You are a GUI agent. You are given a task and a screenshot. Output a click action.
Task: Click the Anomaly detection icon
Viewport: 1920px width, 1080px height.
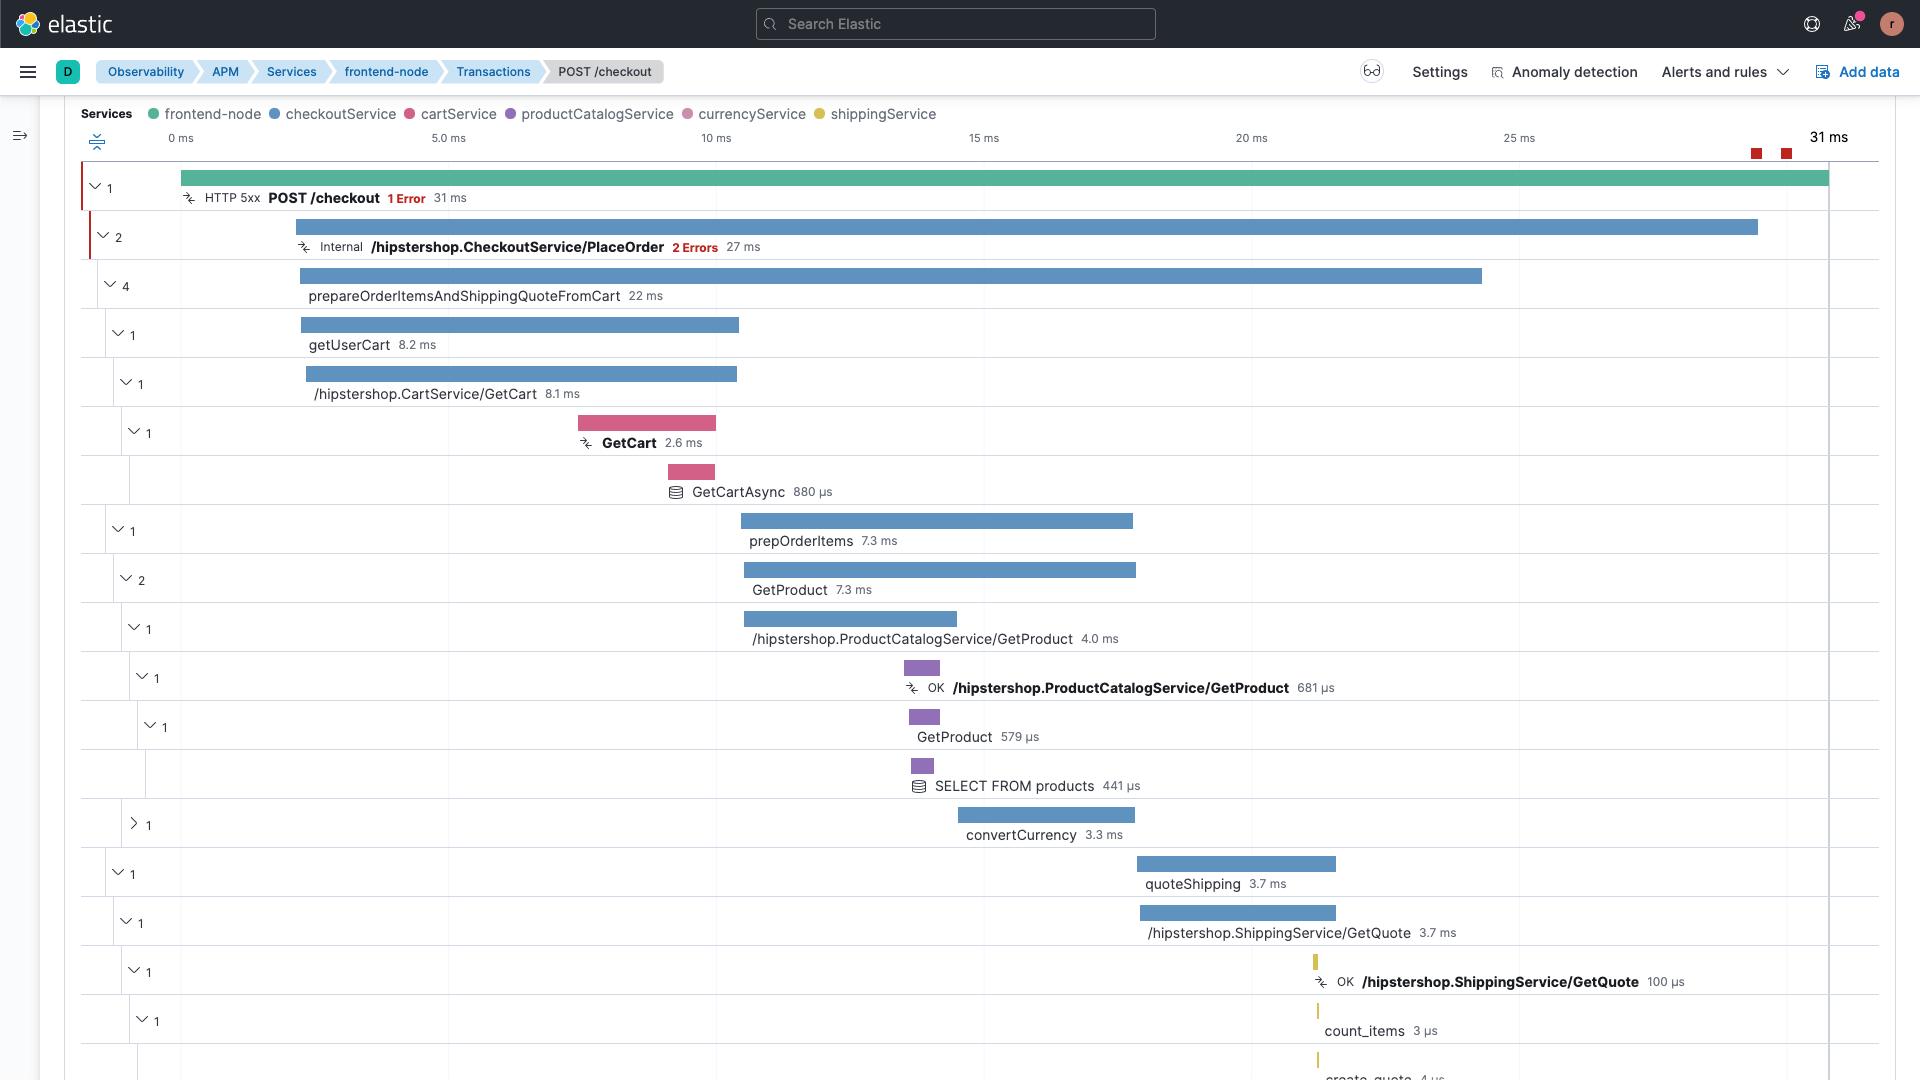click(x=1497, y=71)
